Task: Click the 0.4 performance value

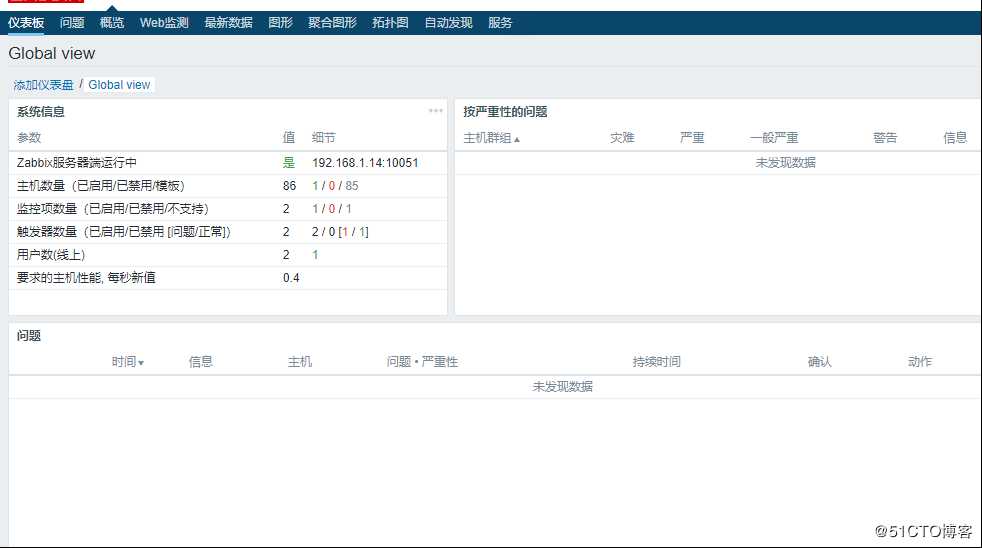Action: [291, 278]
